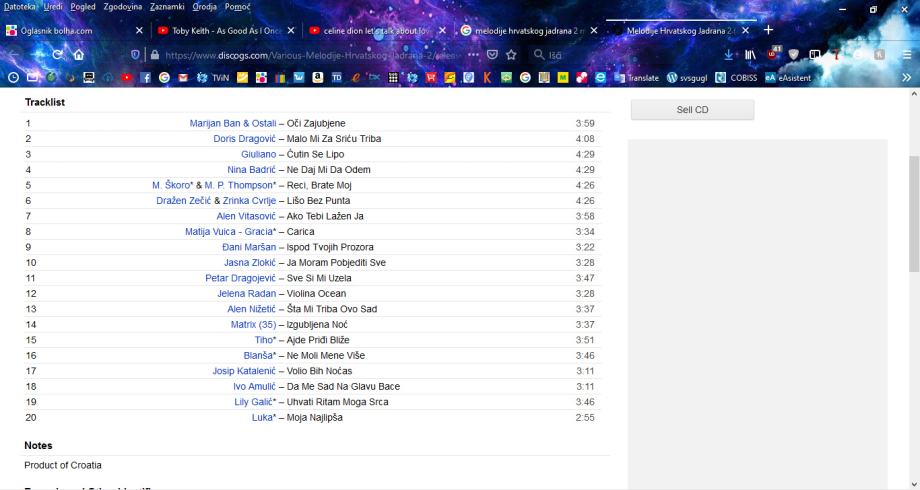Open artist link Ivo Amulić

(x=254, y=387)
